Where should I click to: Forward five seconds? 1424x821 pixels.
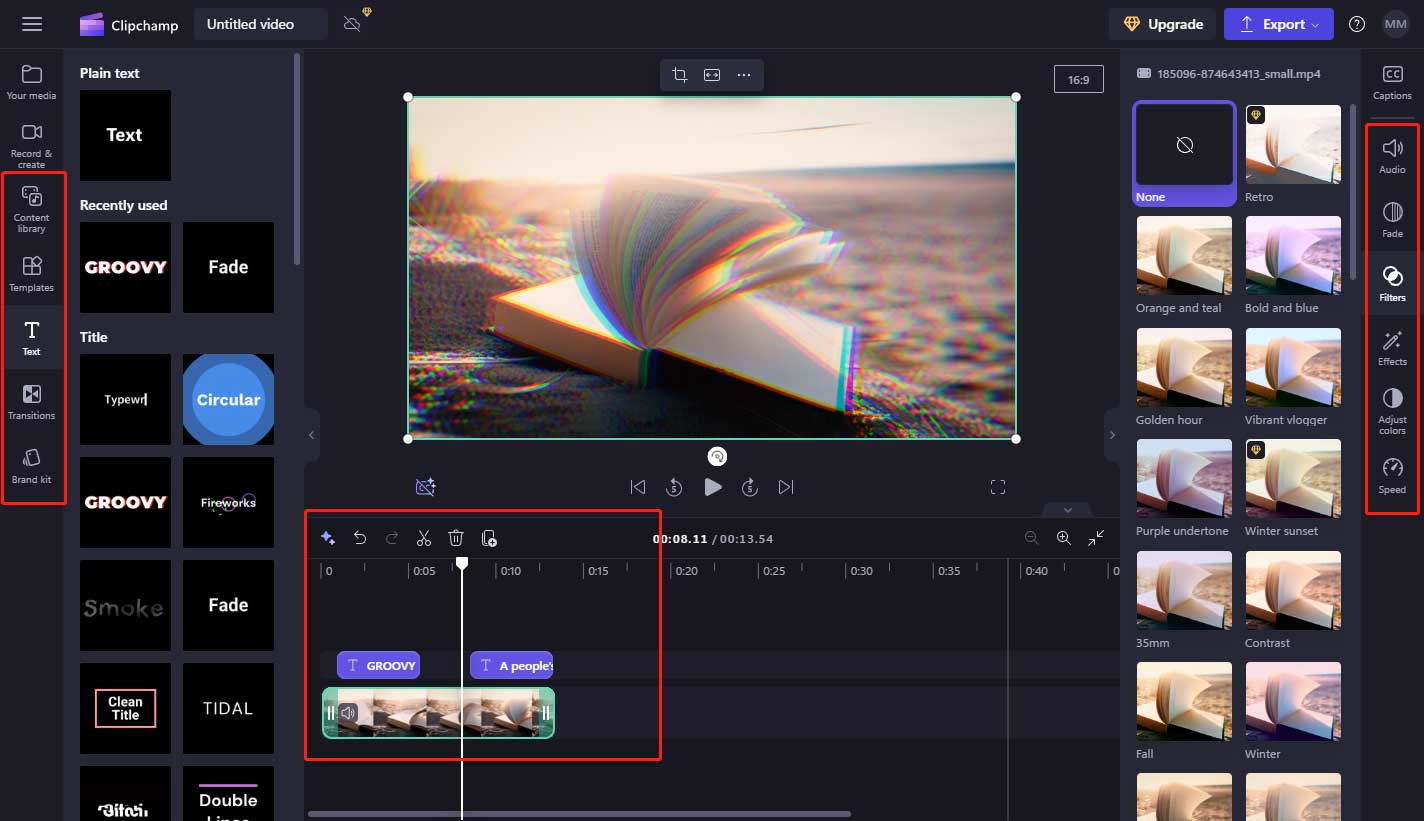tap(749, 487)
